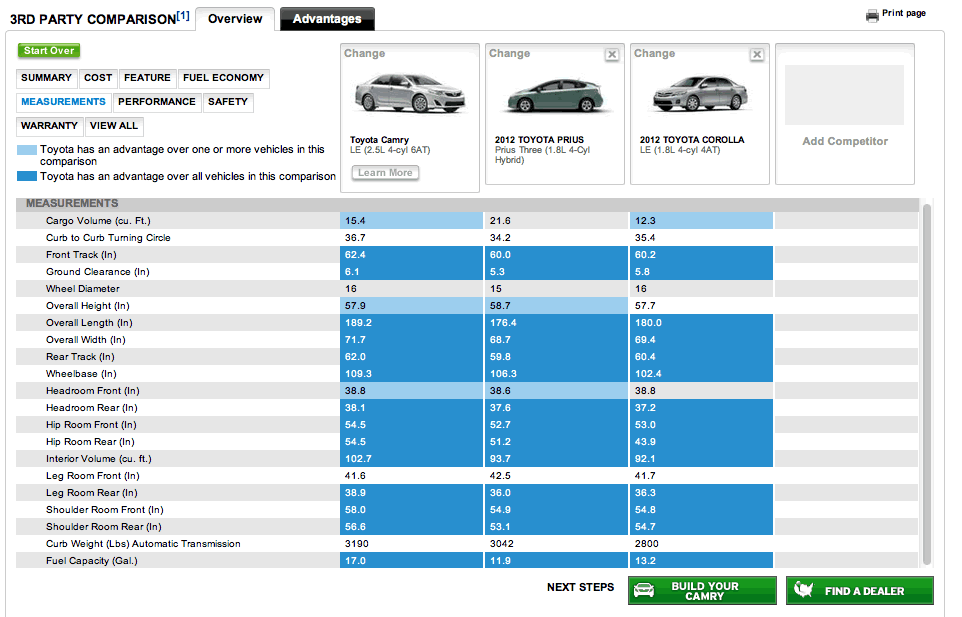Click the Corolla cargo volume value 12.3

(645, 221)
